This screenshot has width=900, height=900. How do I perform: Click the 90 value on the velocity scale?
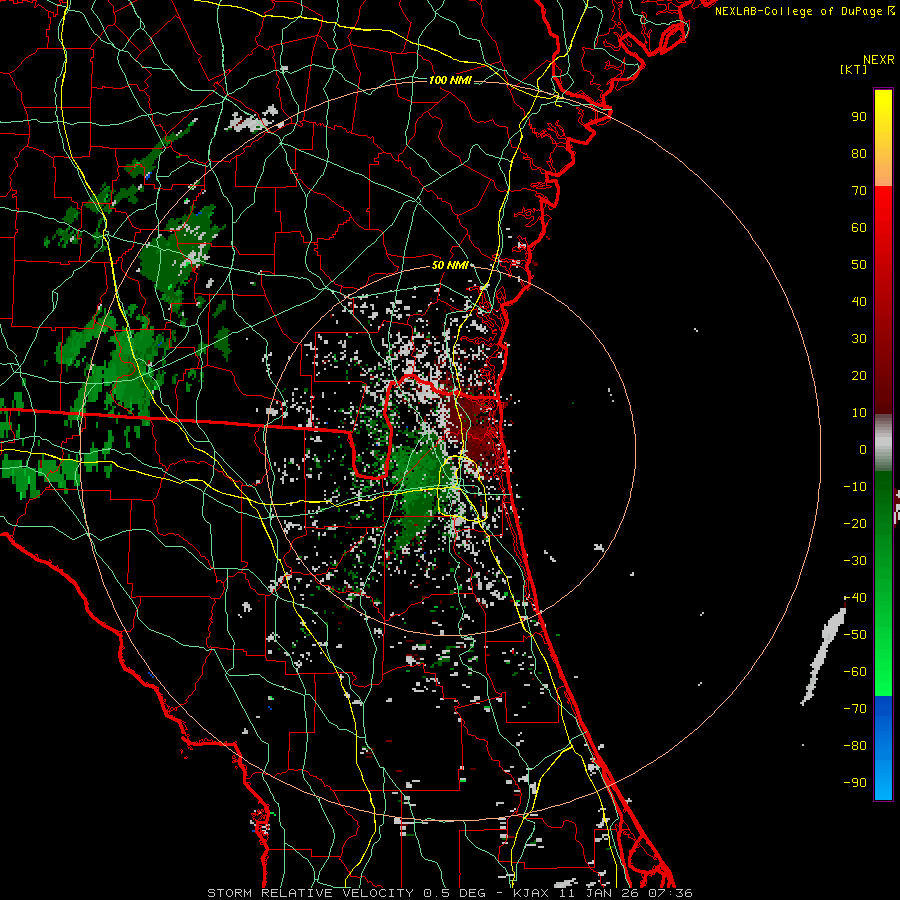(x=859, y=117)
